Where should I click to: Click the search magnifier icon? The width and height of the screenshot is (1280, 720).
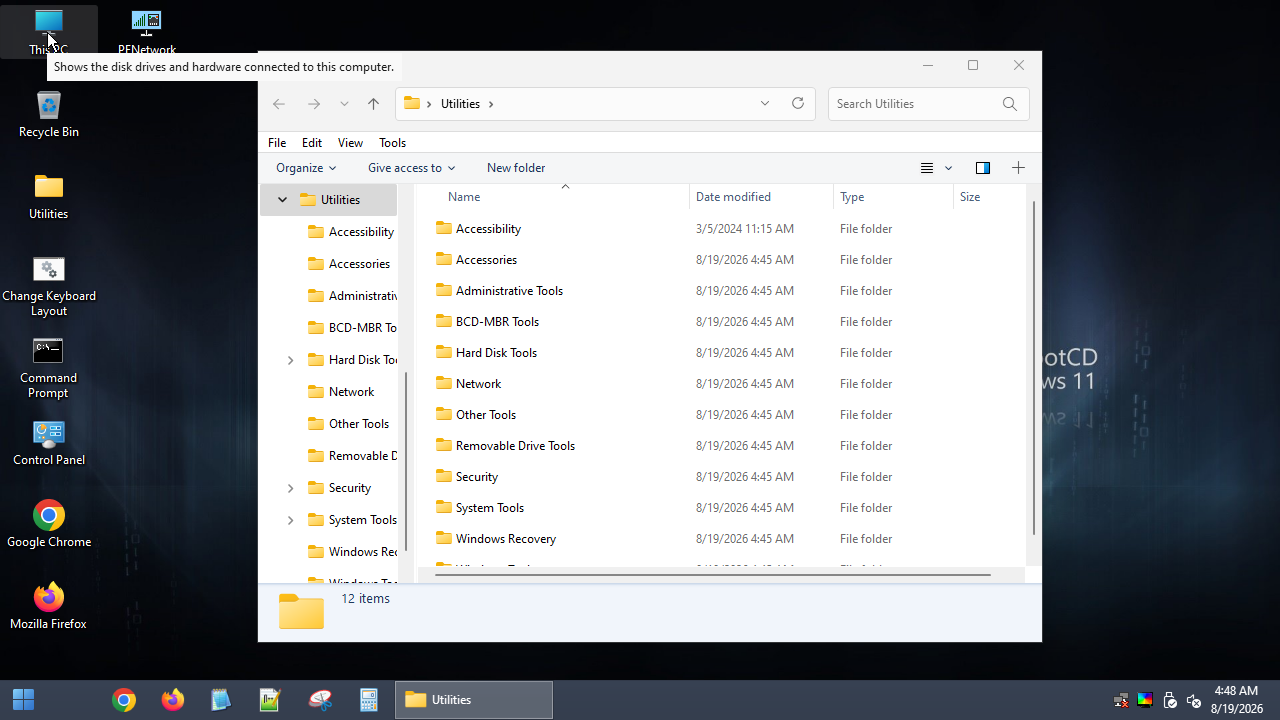1010,104
